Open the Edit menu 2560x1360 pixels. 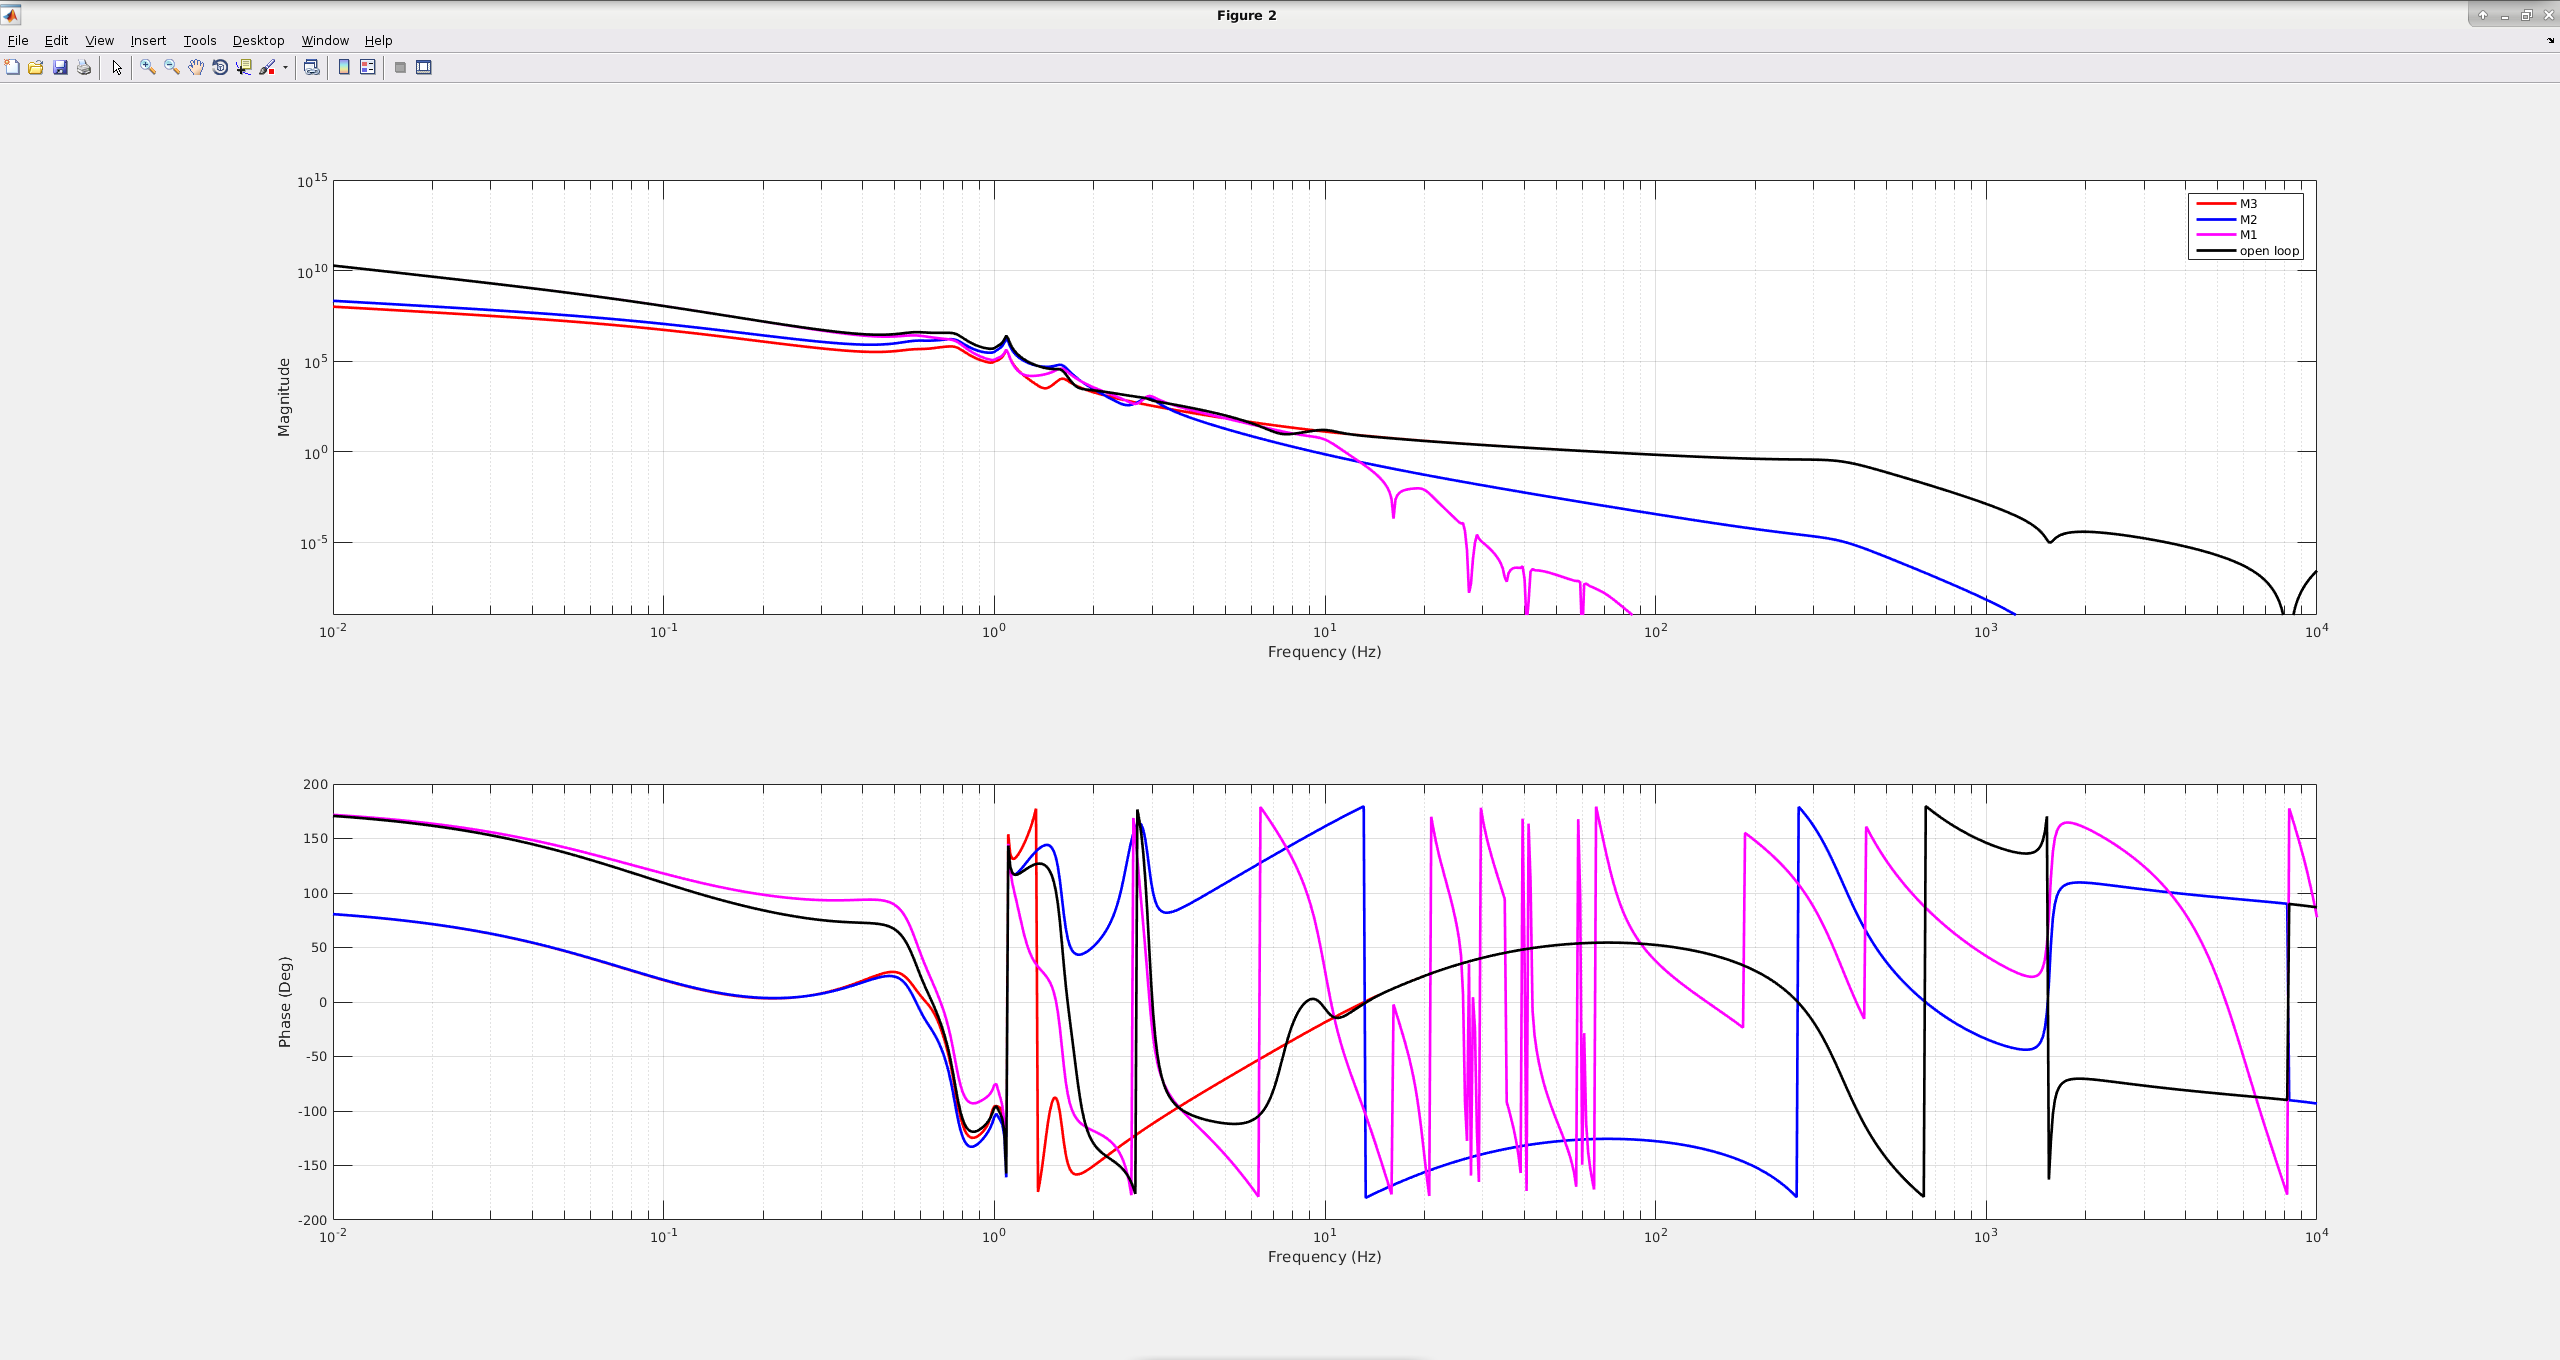click(56, 41)
